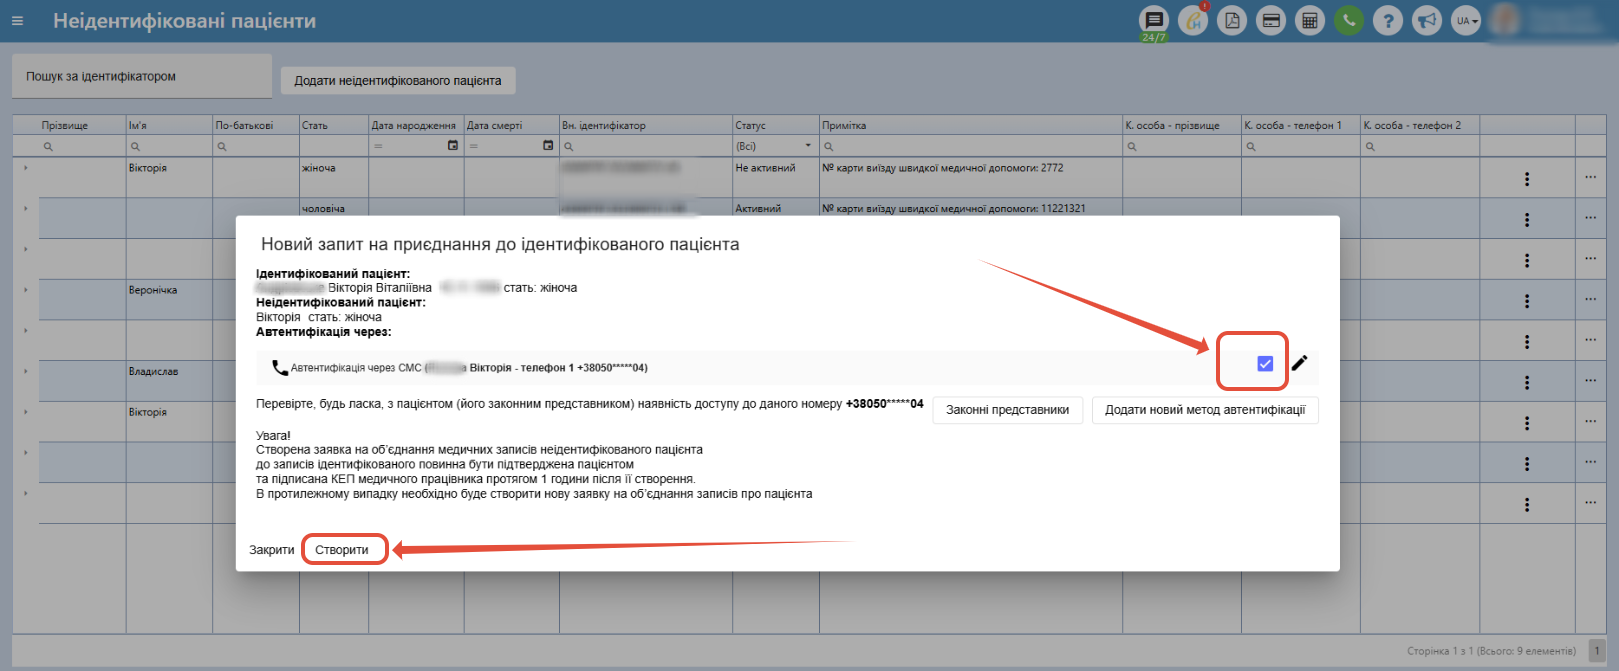1619x671 pixels.
Task: Open the calculator icon
Action: pos(1310,20)
